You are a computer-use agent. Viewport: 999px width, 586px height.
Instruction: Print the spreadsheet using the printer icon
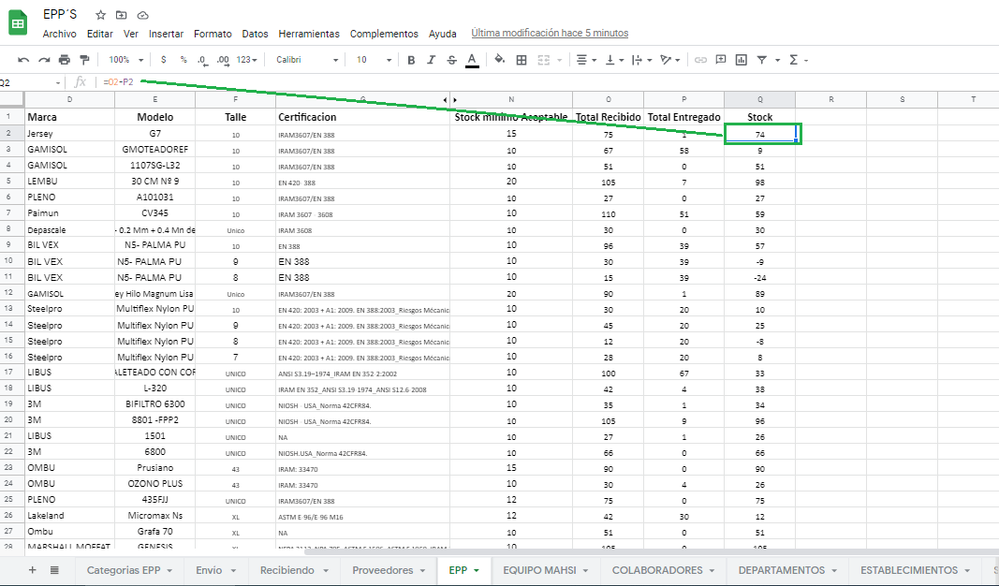click(x=64, y=60)
